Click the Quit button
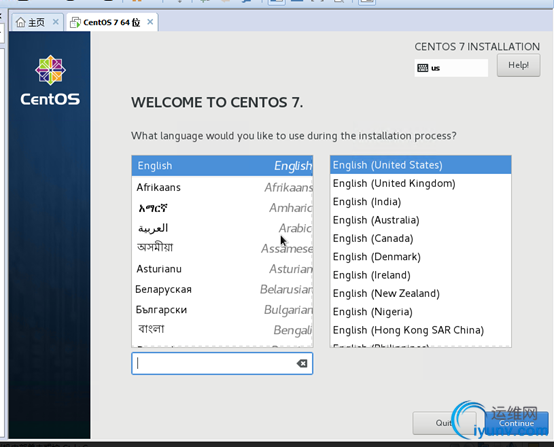This screenshot has width=554, height=447. [444, 423]
